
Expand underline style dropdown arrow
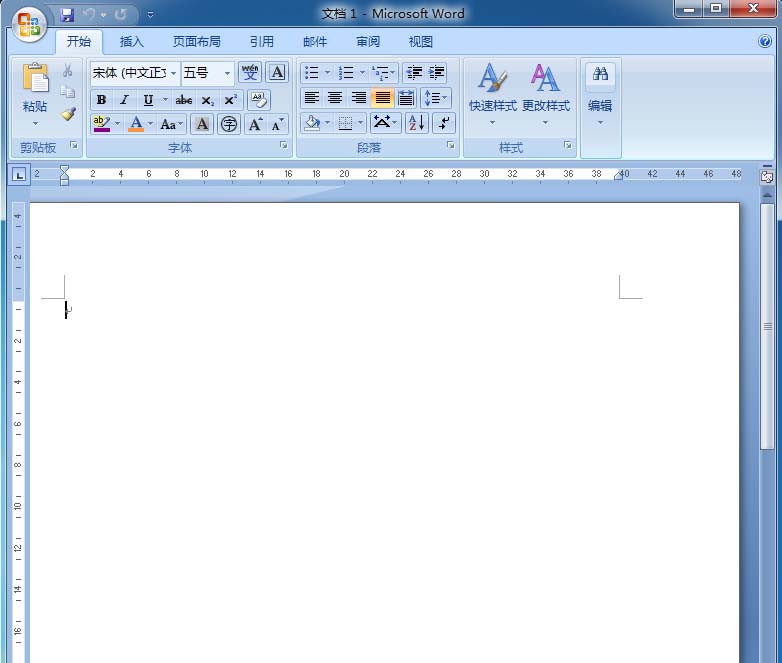point(165,100)
